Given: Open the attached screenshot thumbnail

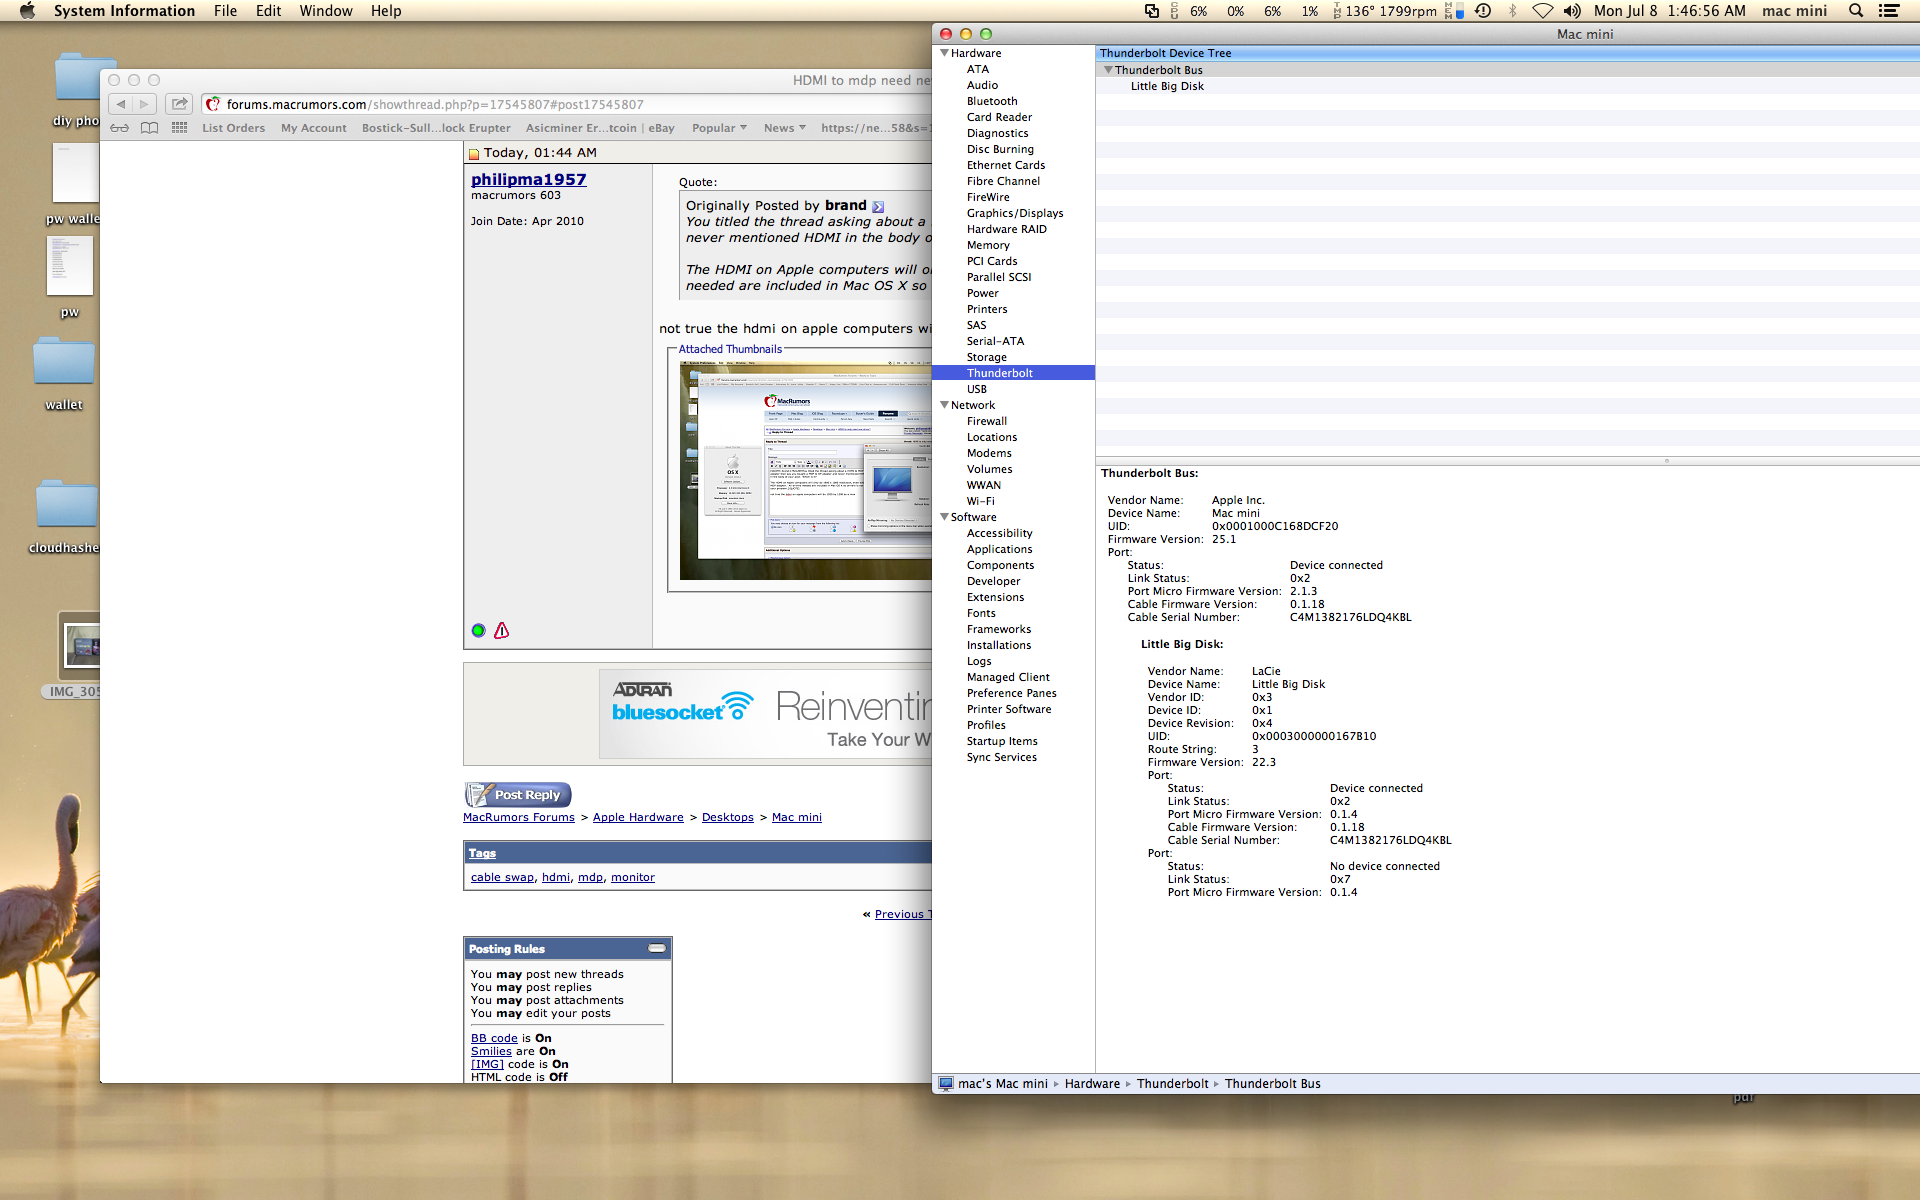Looking at the screenshot, I should pos(805,470).
